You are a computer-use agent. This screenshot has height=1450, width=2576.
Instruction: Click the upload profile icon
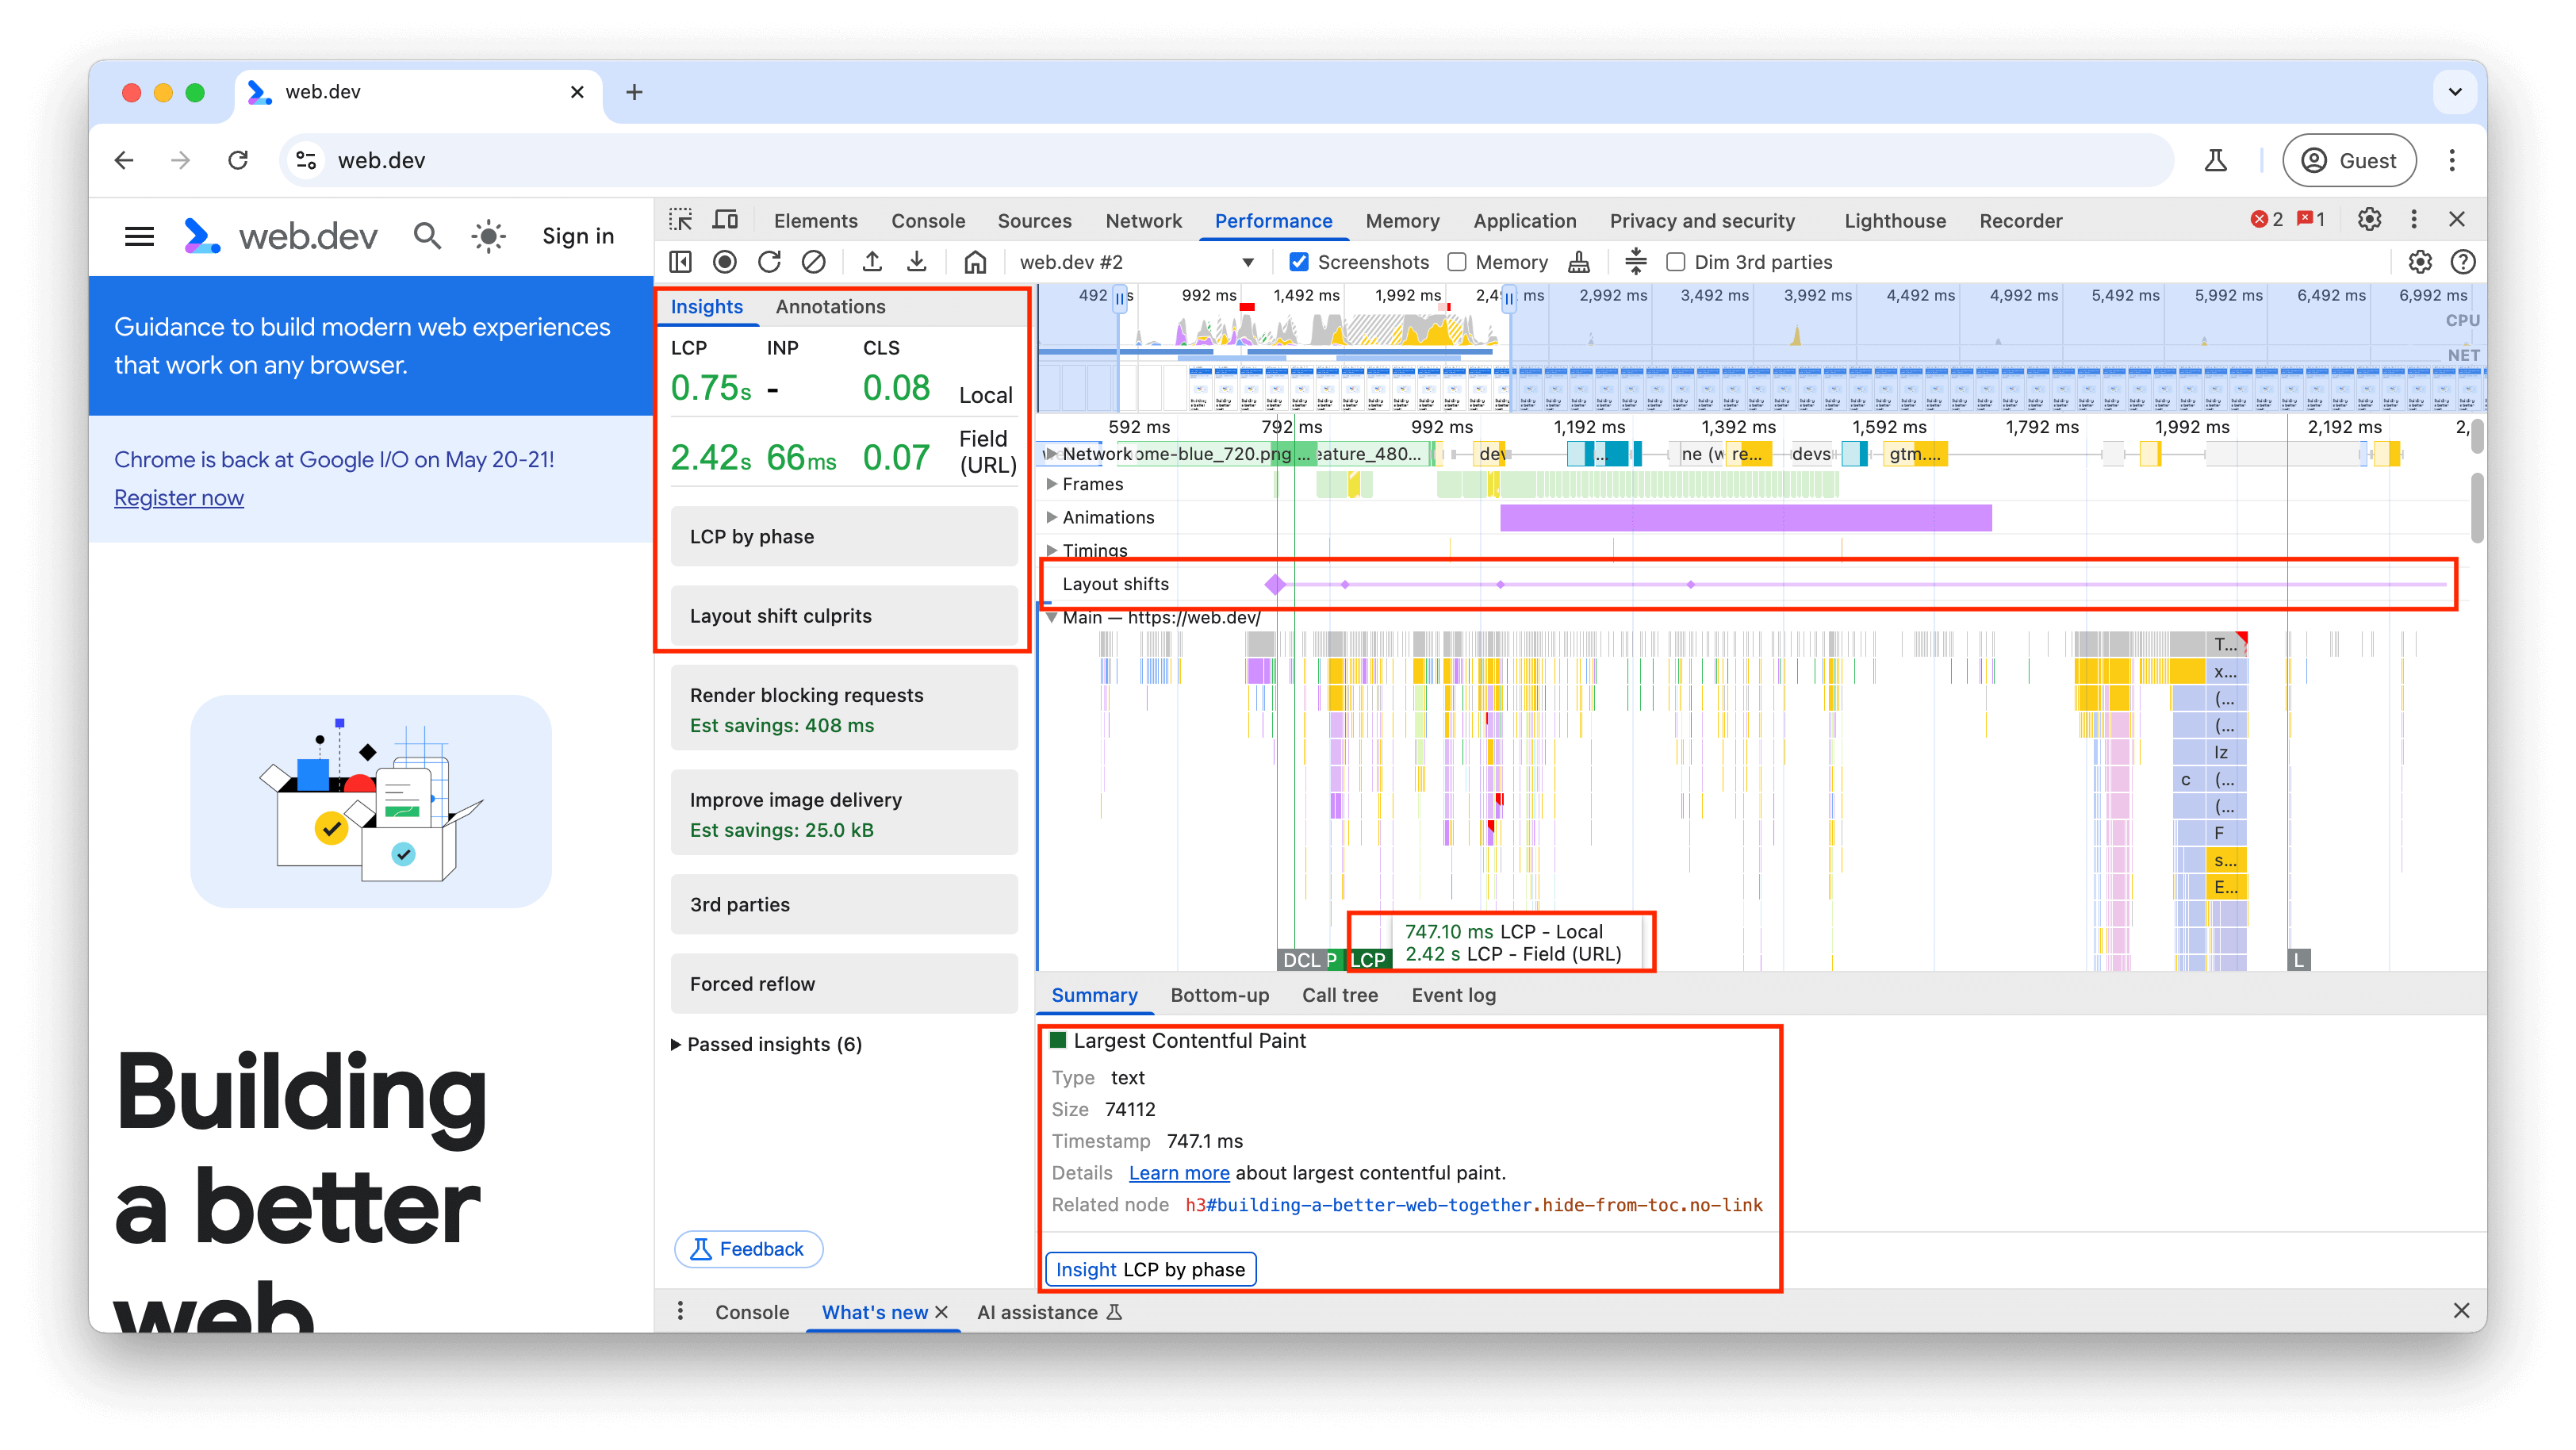tap(871, 262)
